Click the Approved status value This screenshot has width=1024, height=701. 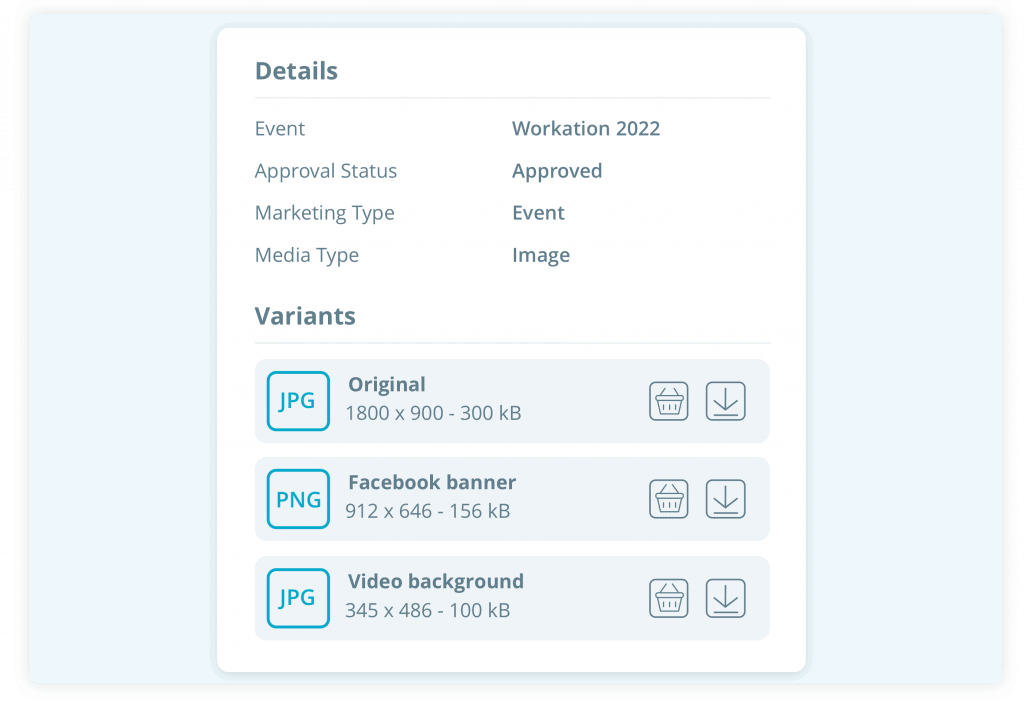coord(557,171)
